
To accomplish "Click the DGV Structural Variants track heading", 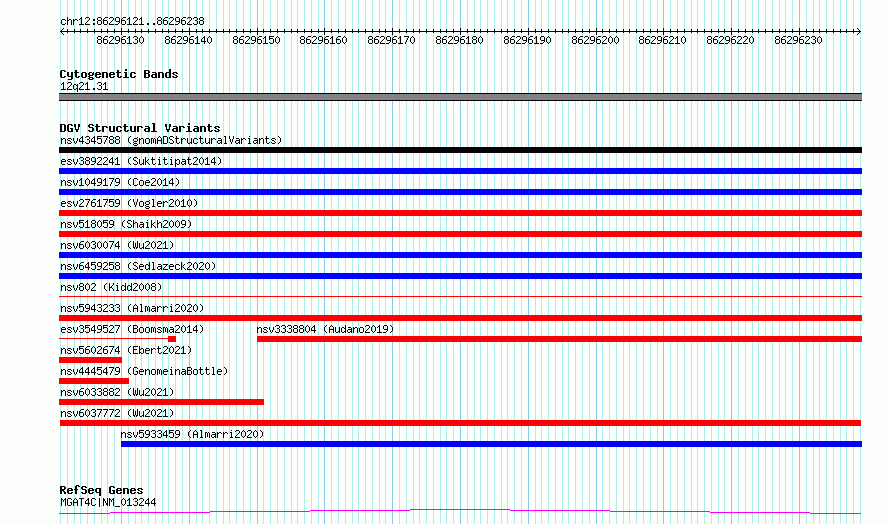I will (x=140, y=128).
